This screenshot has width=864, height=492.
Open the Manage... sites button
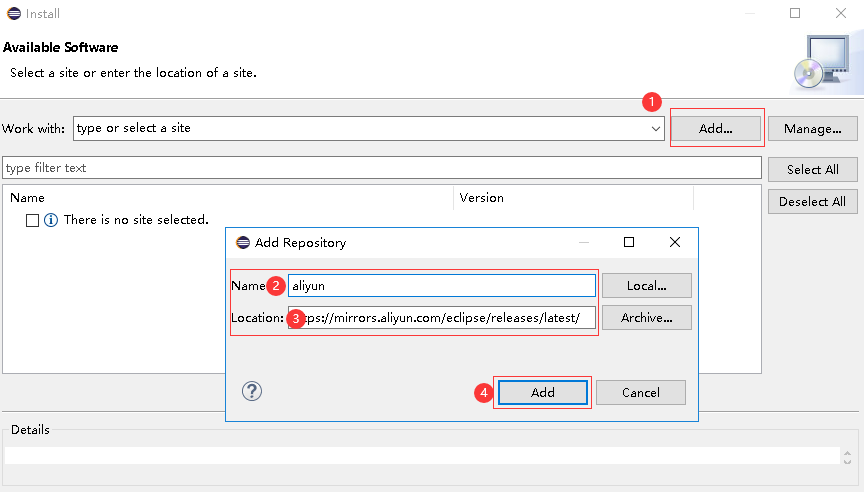point(813,128)
